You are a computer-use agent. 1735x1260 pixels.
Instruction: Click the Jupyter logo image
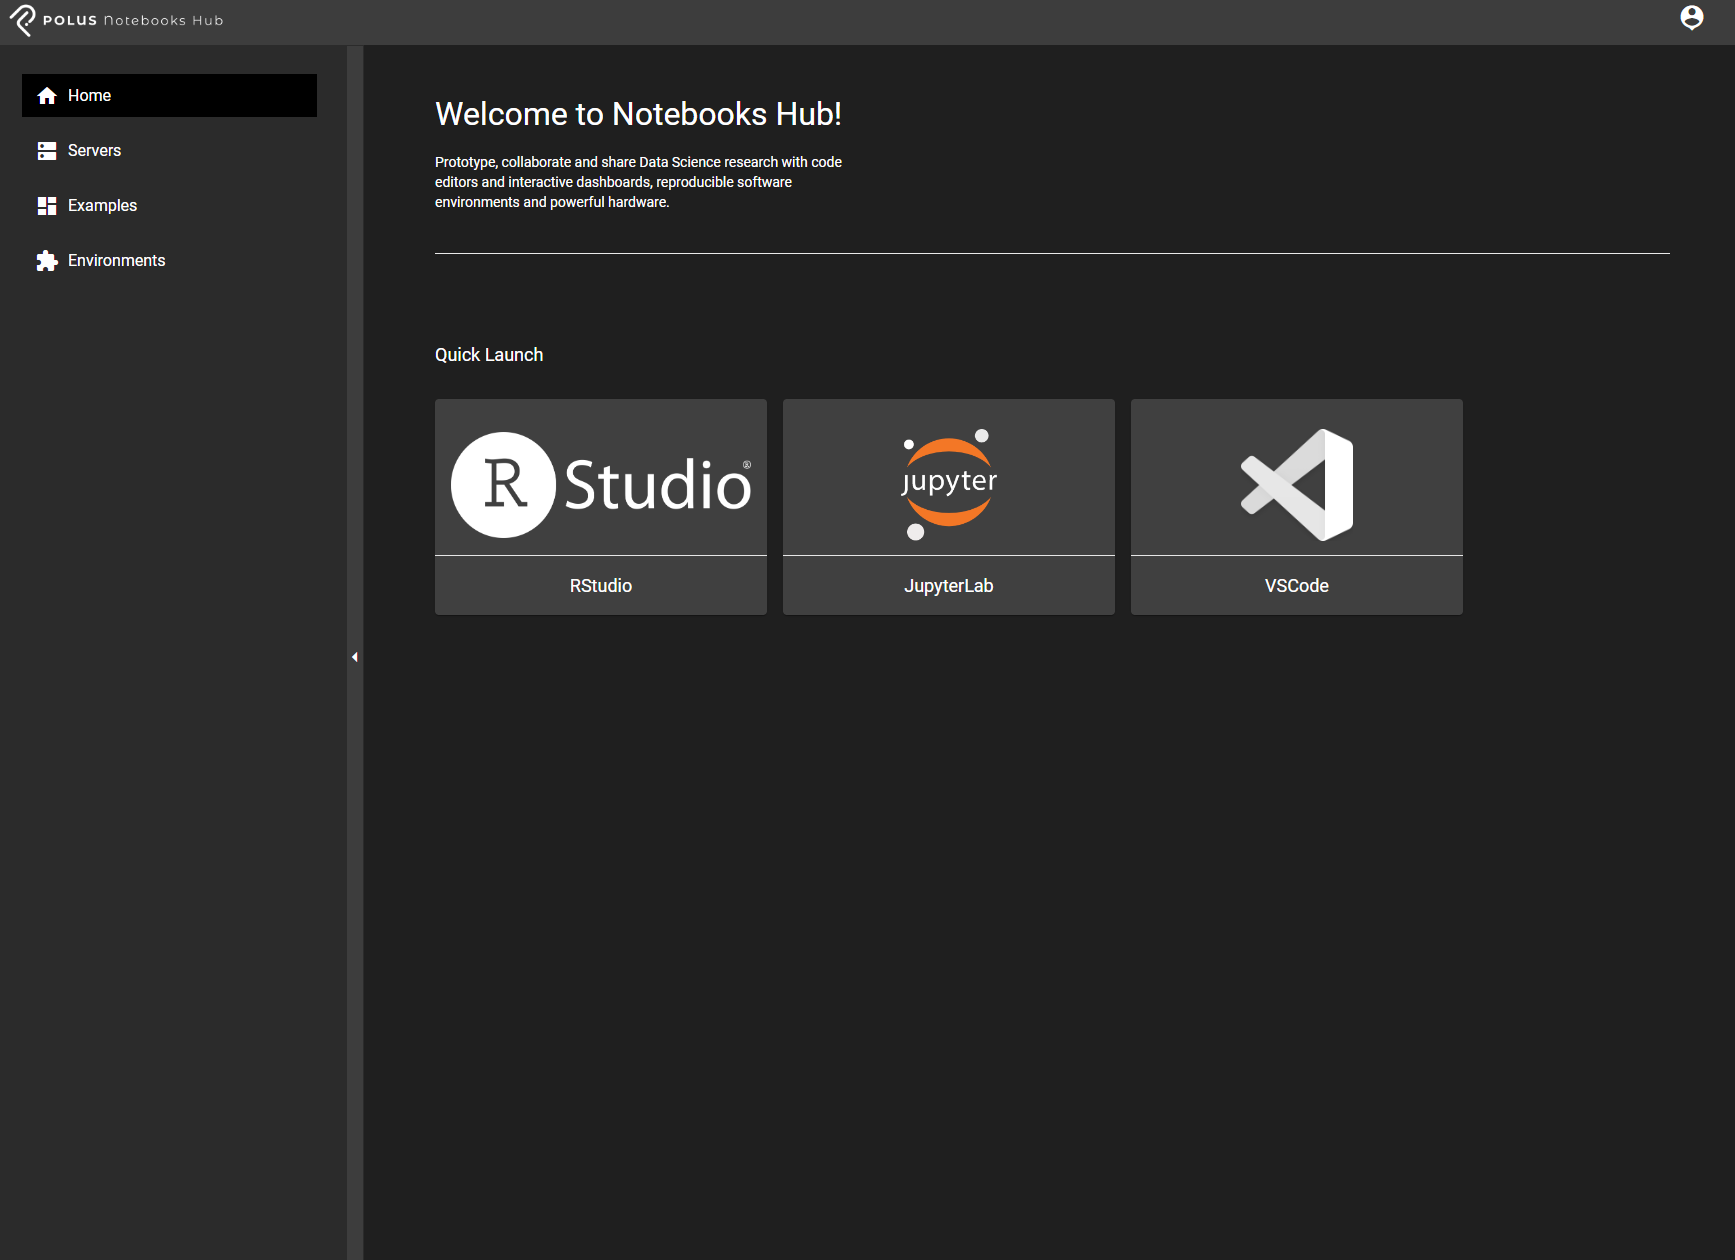(x=948, y=484)
